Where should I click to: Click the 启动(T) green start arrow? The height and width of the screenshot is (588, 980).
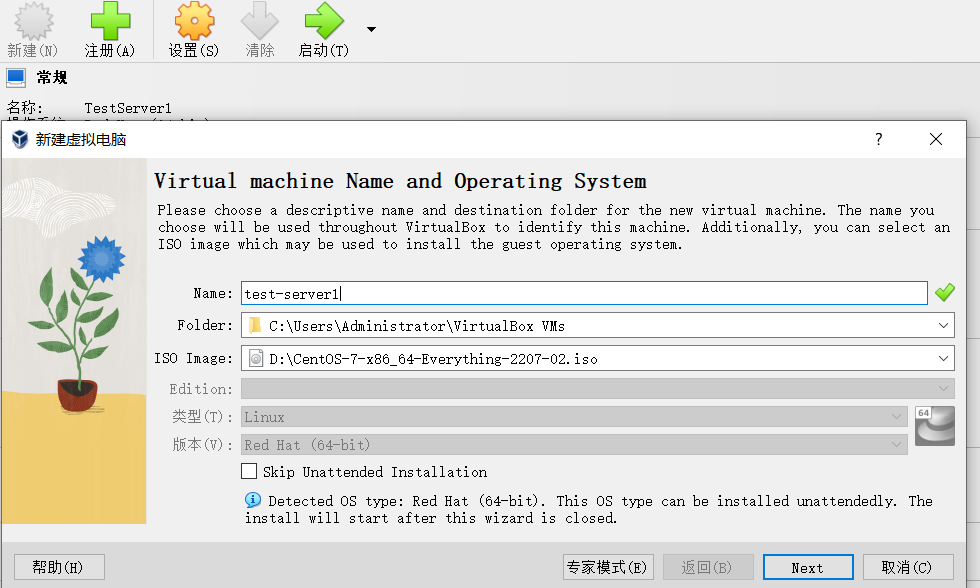point(324,21)
